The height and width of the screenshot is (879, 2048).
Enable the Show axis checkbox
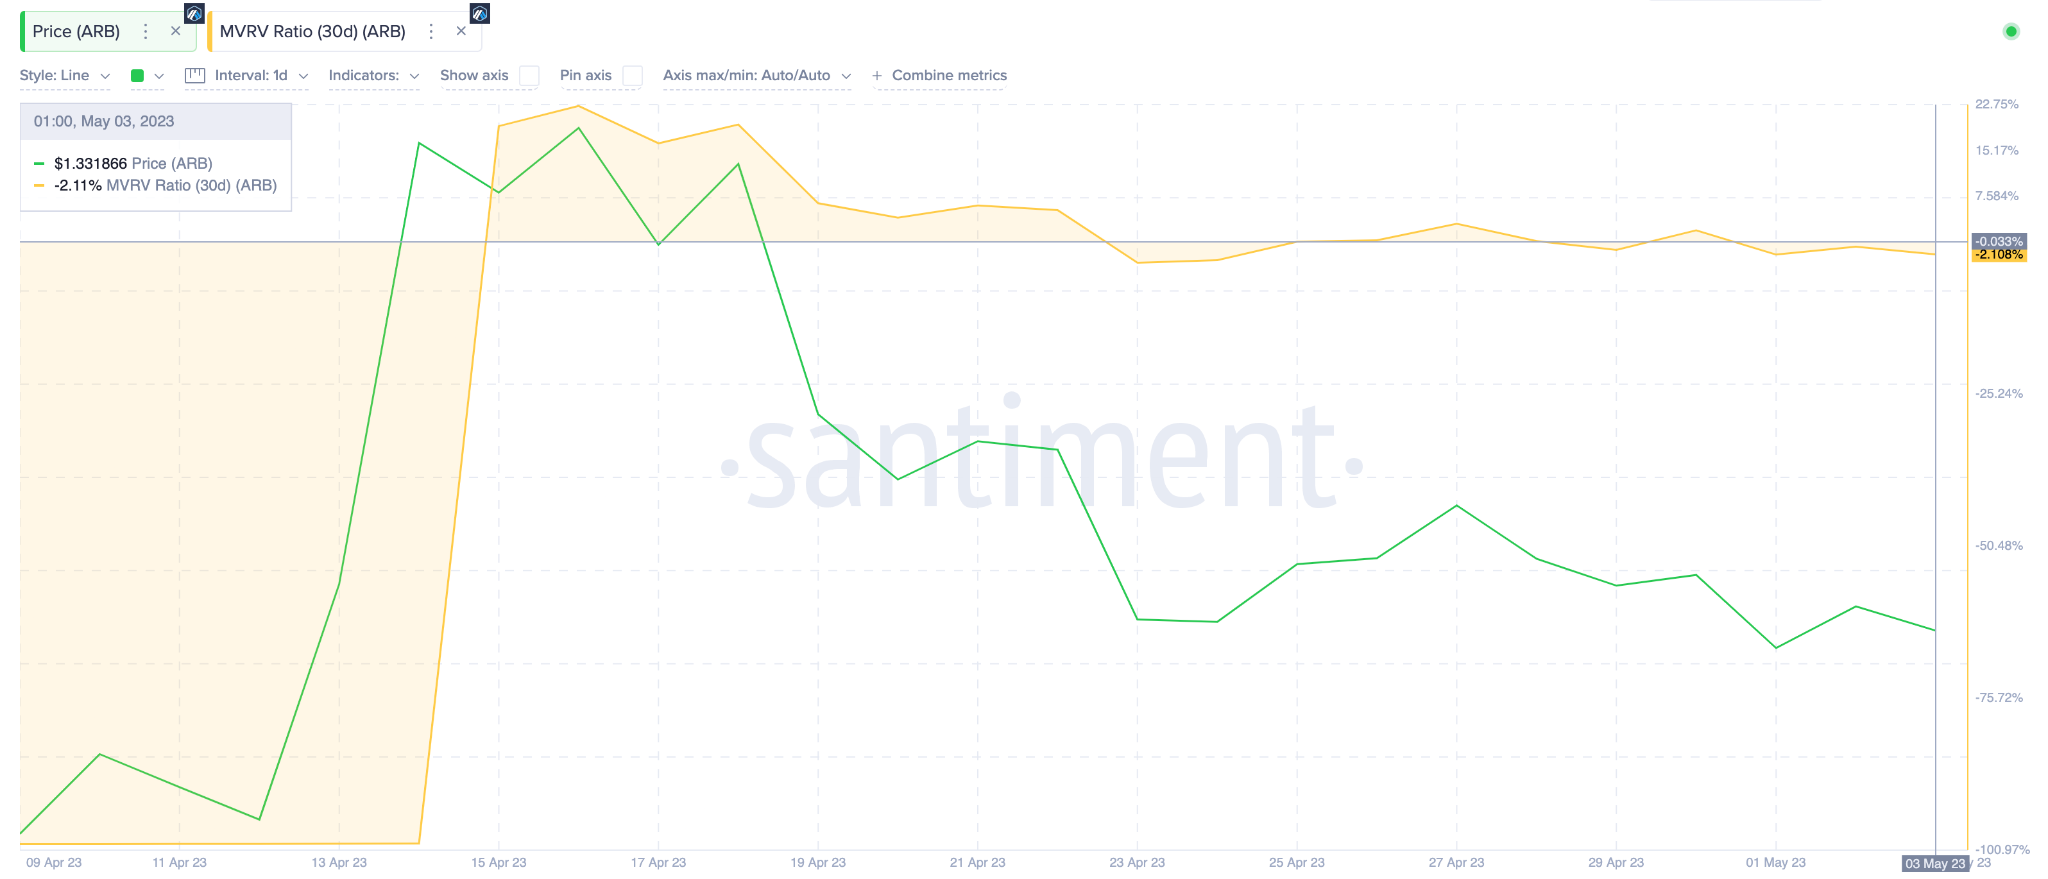(x=529, y=76)
